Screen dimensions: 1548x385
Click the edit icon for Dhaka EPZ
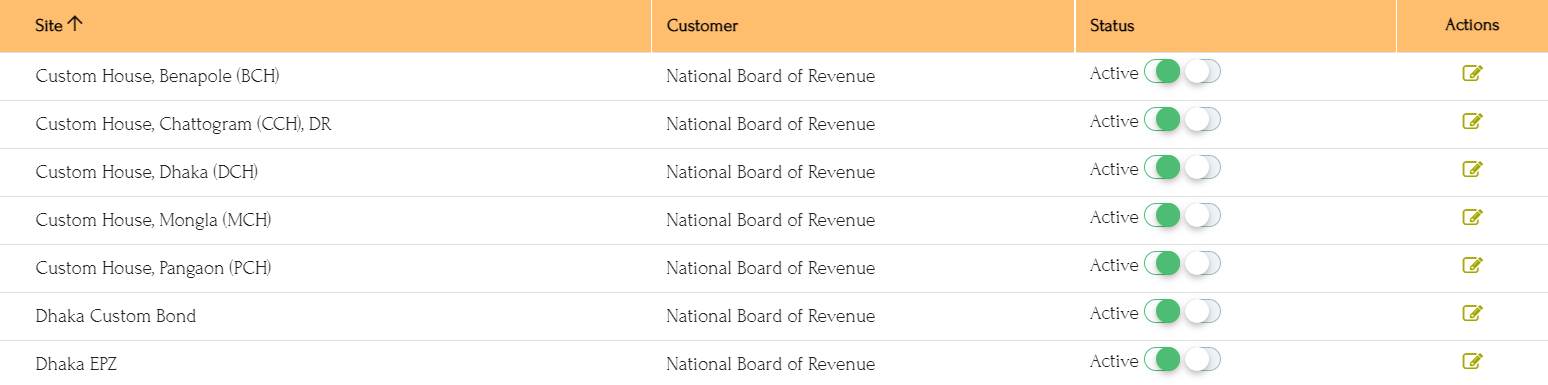click(x=1472, y=361)
